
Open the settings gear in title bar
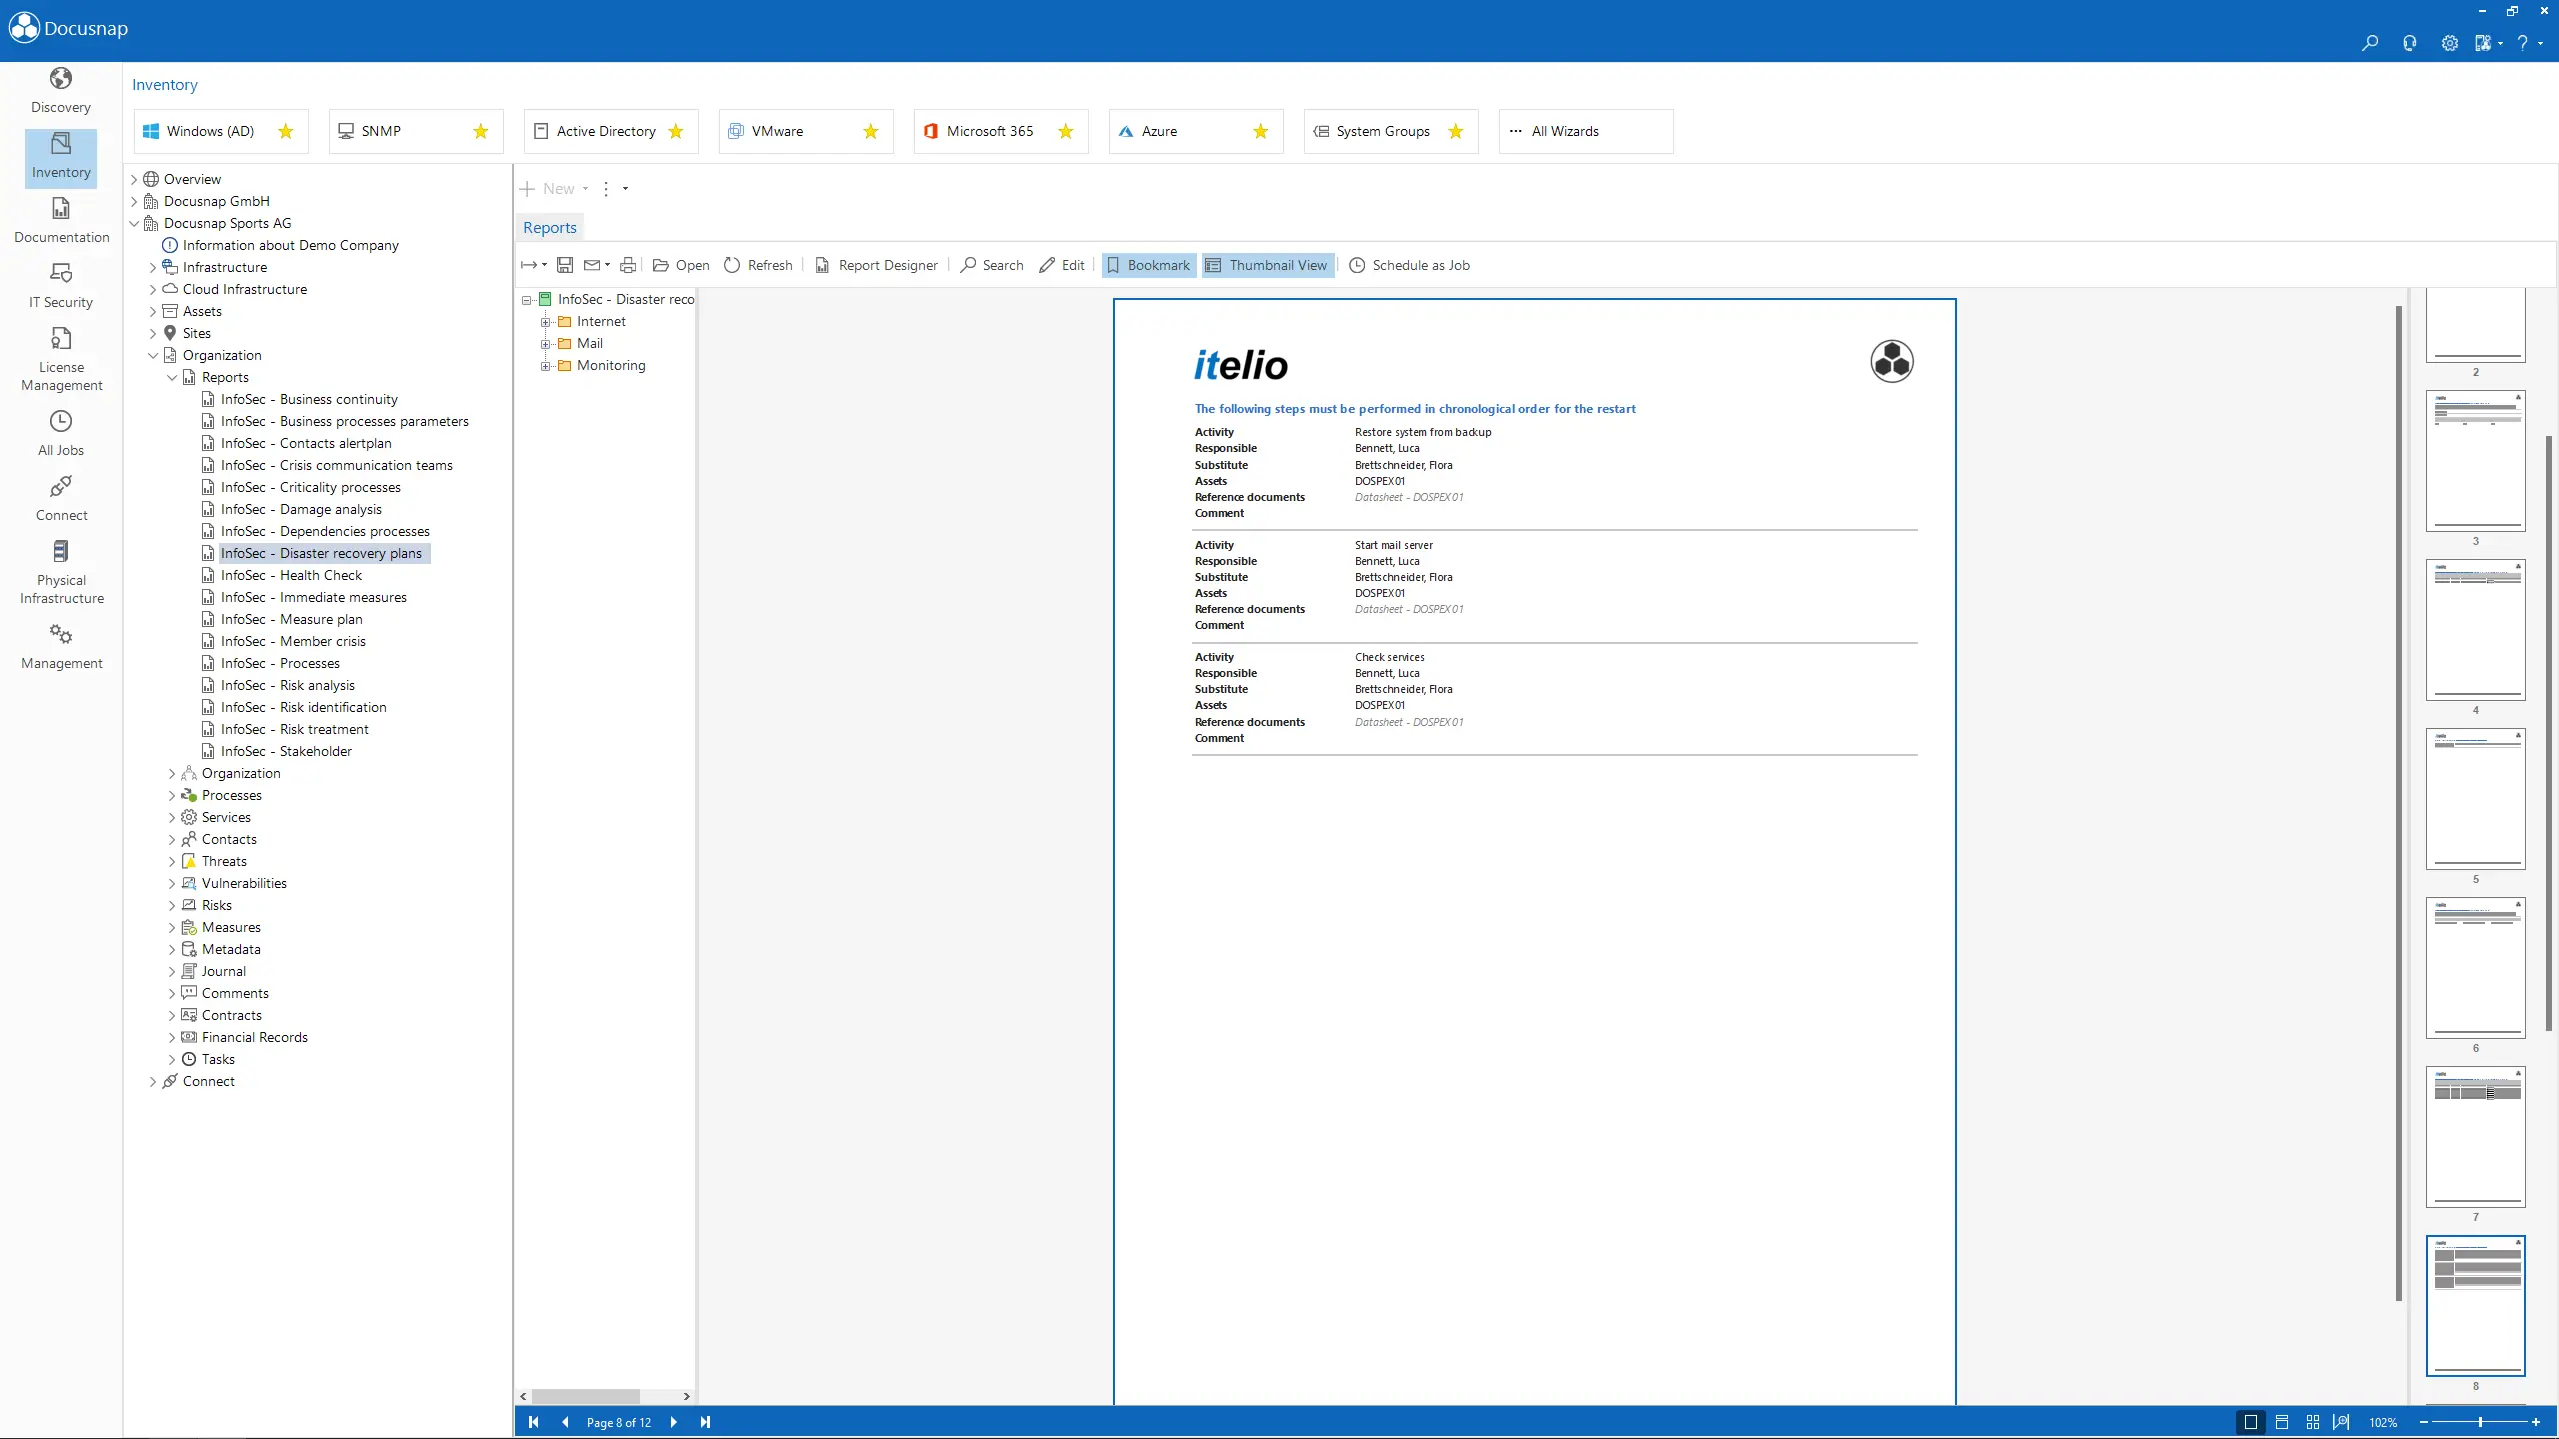tap(2449, 43)
